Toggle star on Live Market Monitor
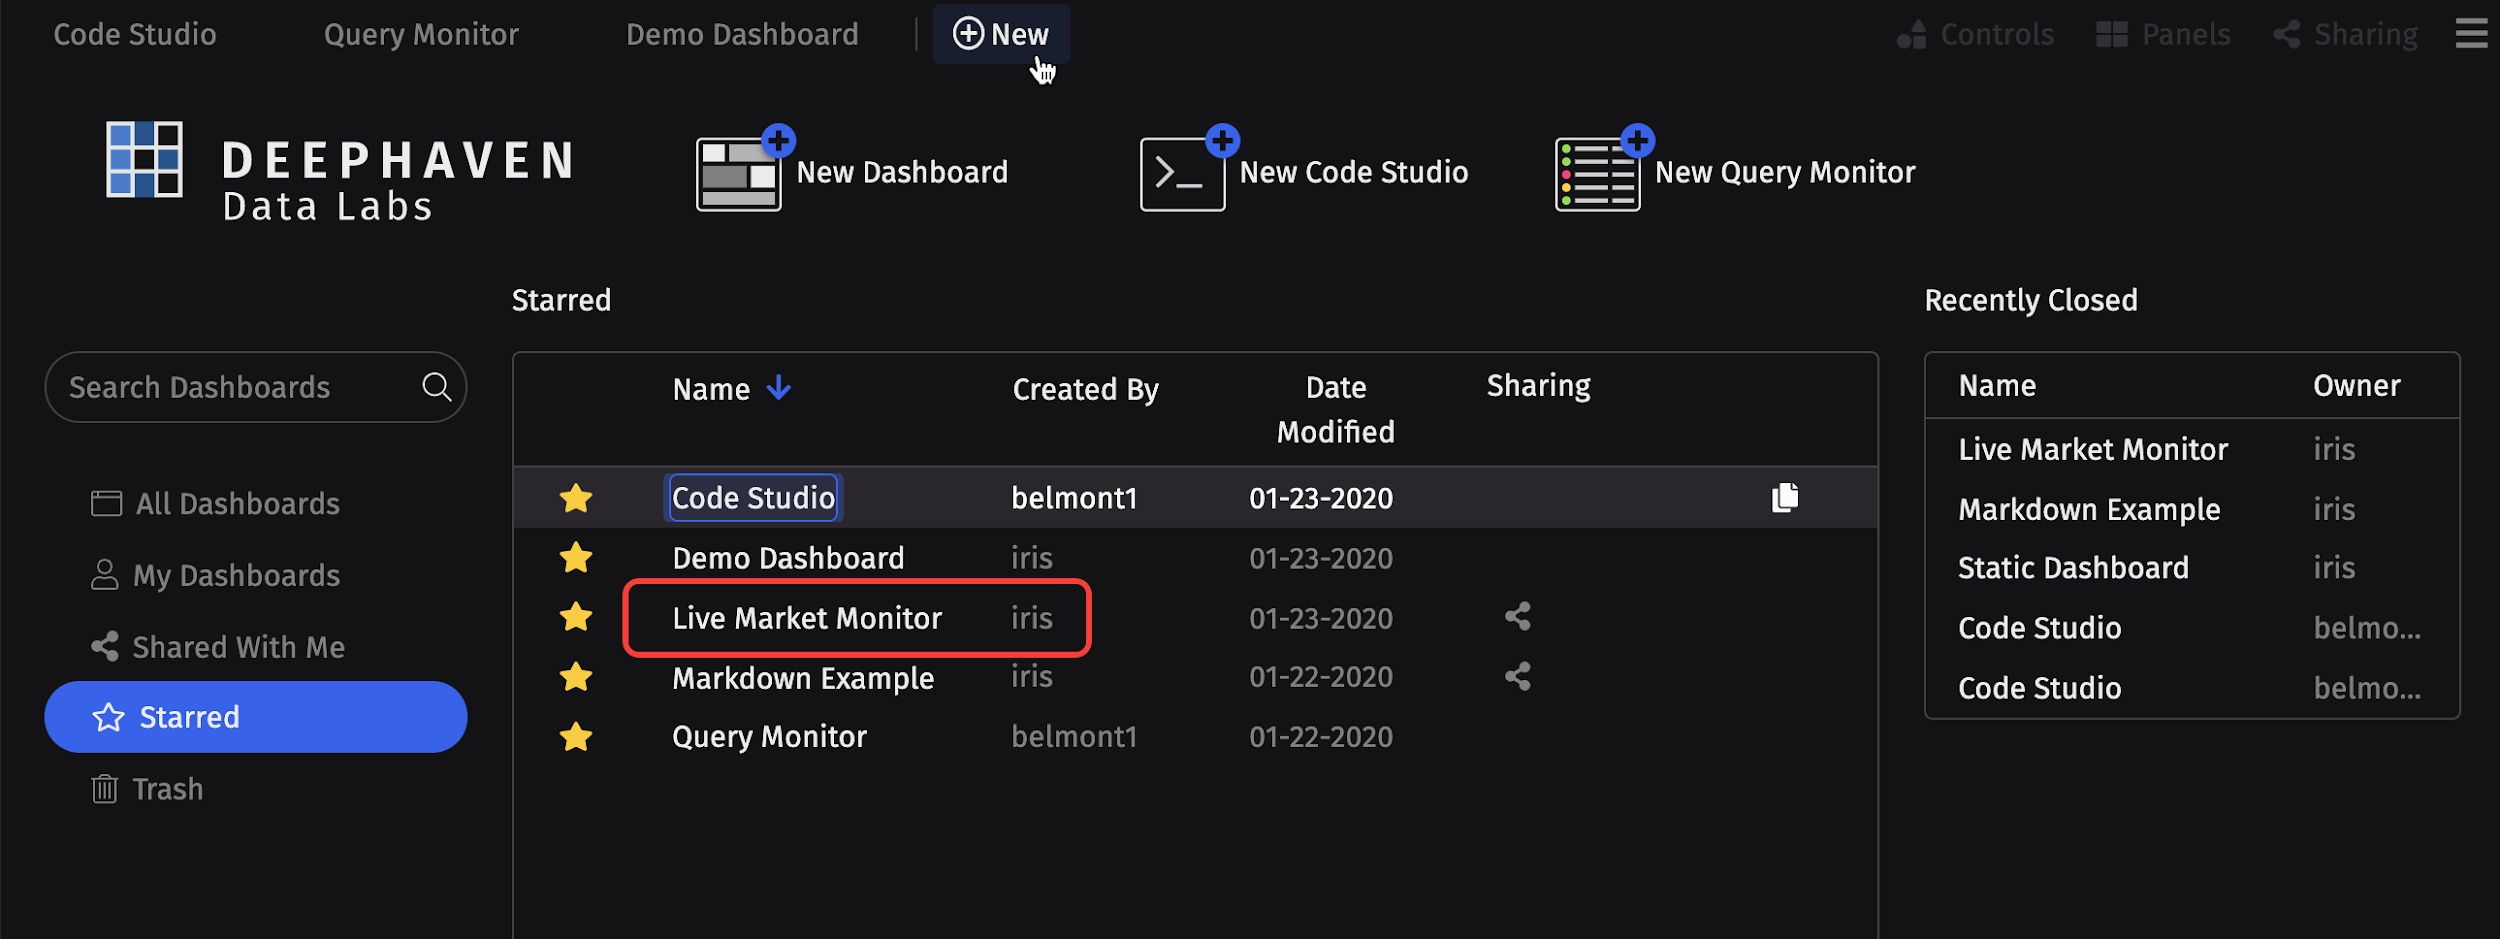The width and height of the screenshot is (2500, 939). tap(576, 617)
